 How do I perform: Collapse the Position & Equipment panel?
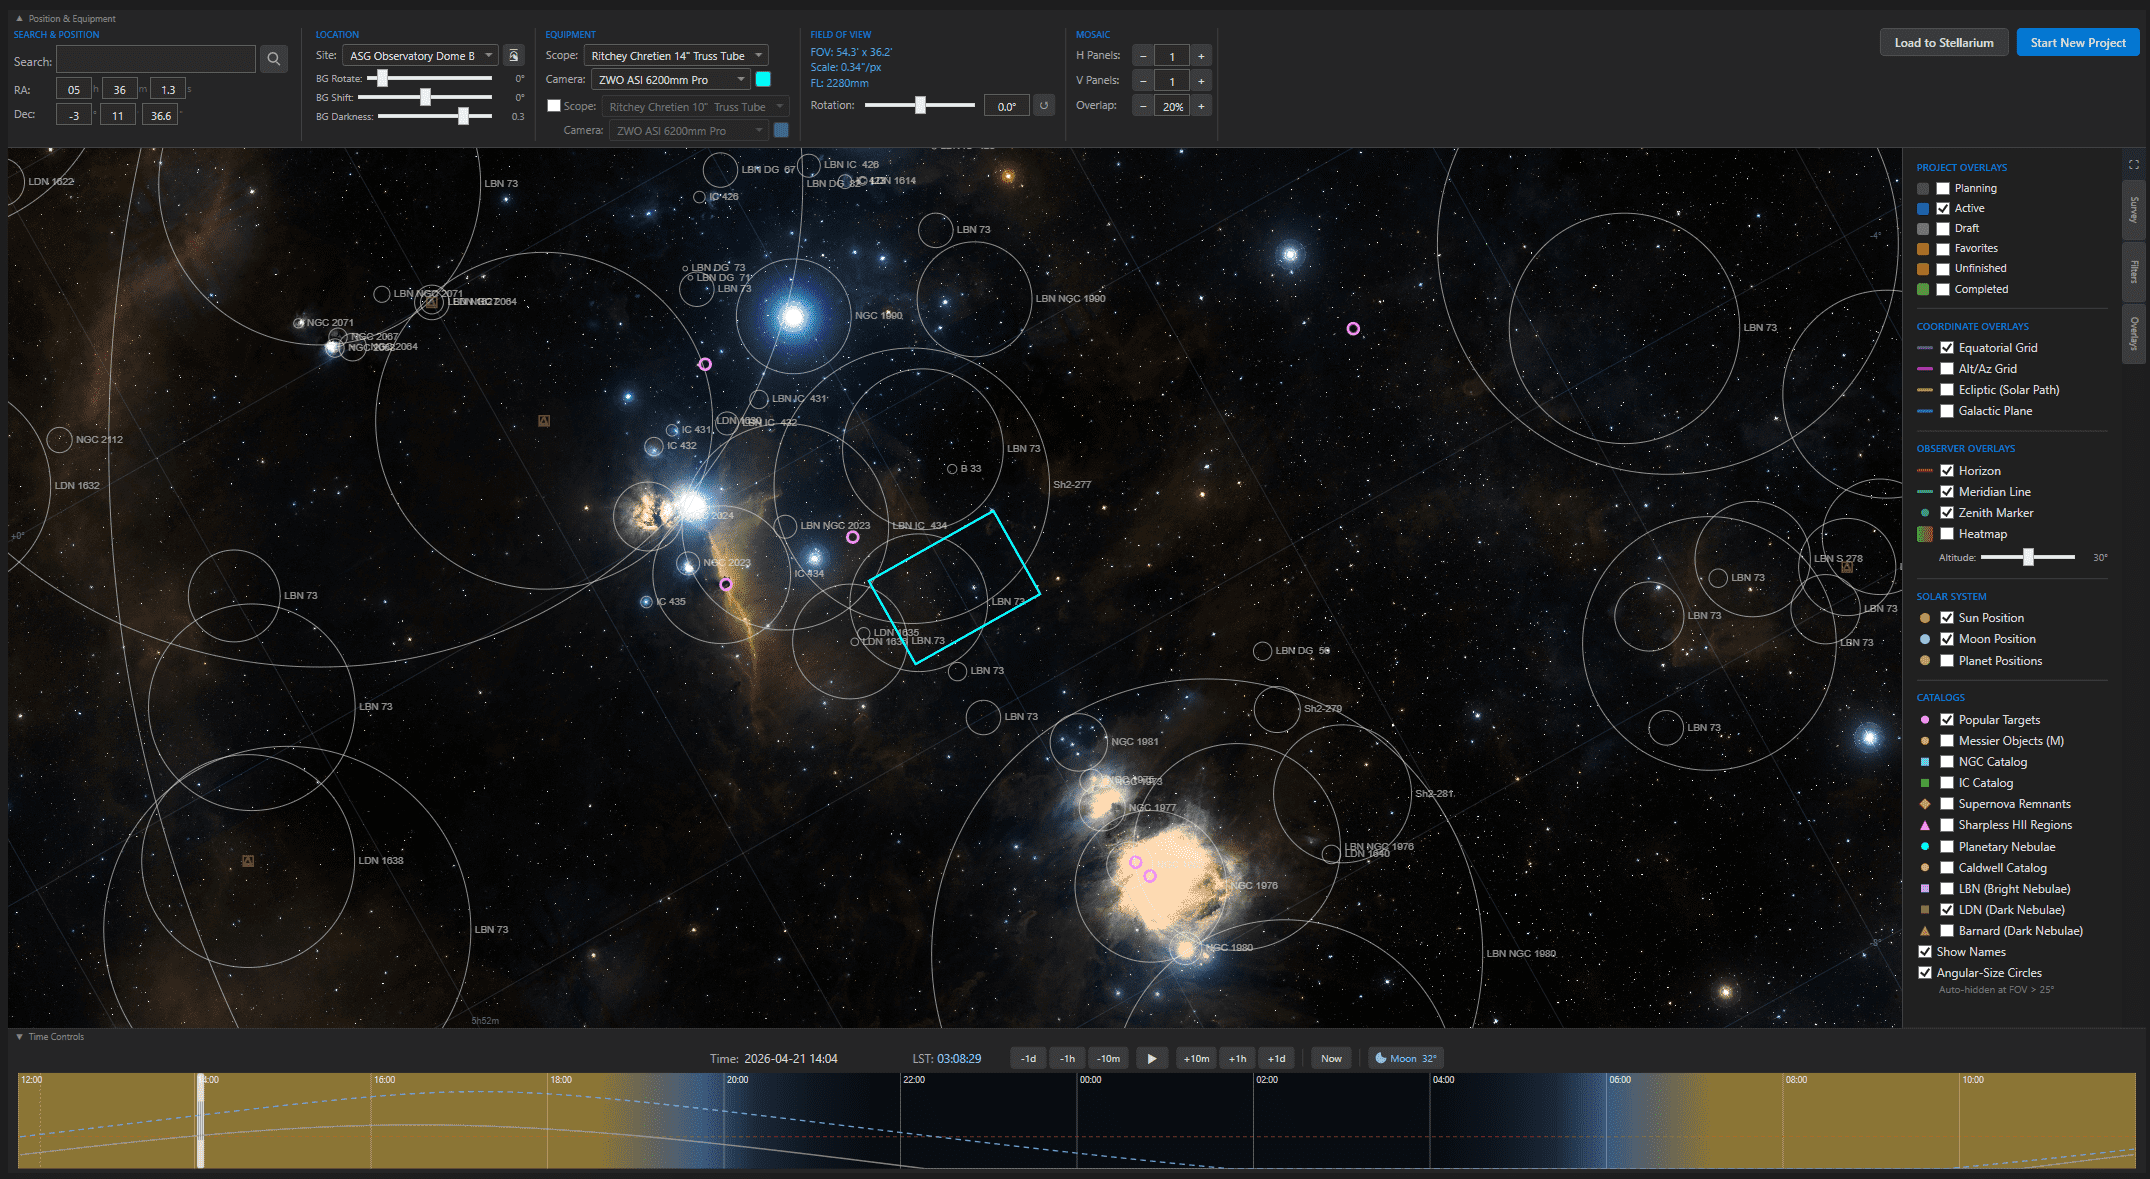[19, 18]
